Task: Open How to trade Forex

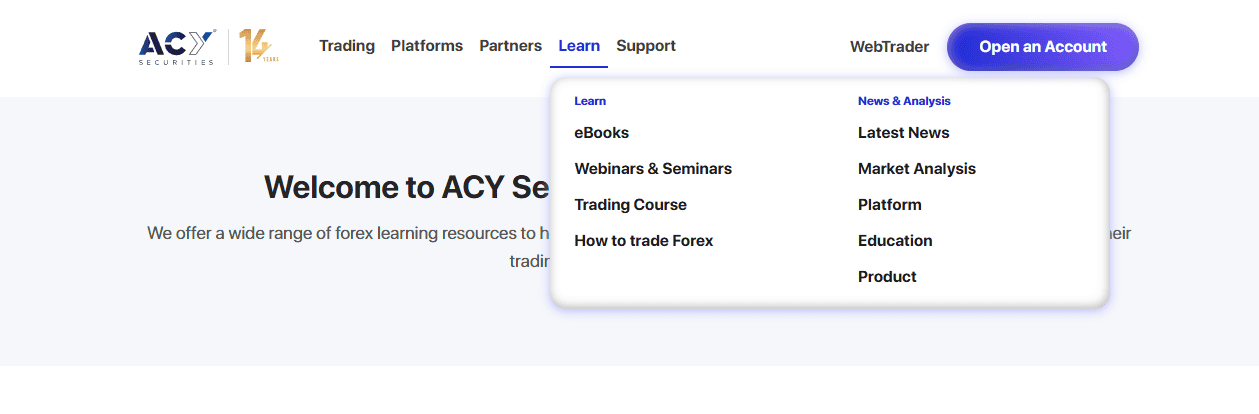Action: coord(643,241)
